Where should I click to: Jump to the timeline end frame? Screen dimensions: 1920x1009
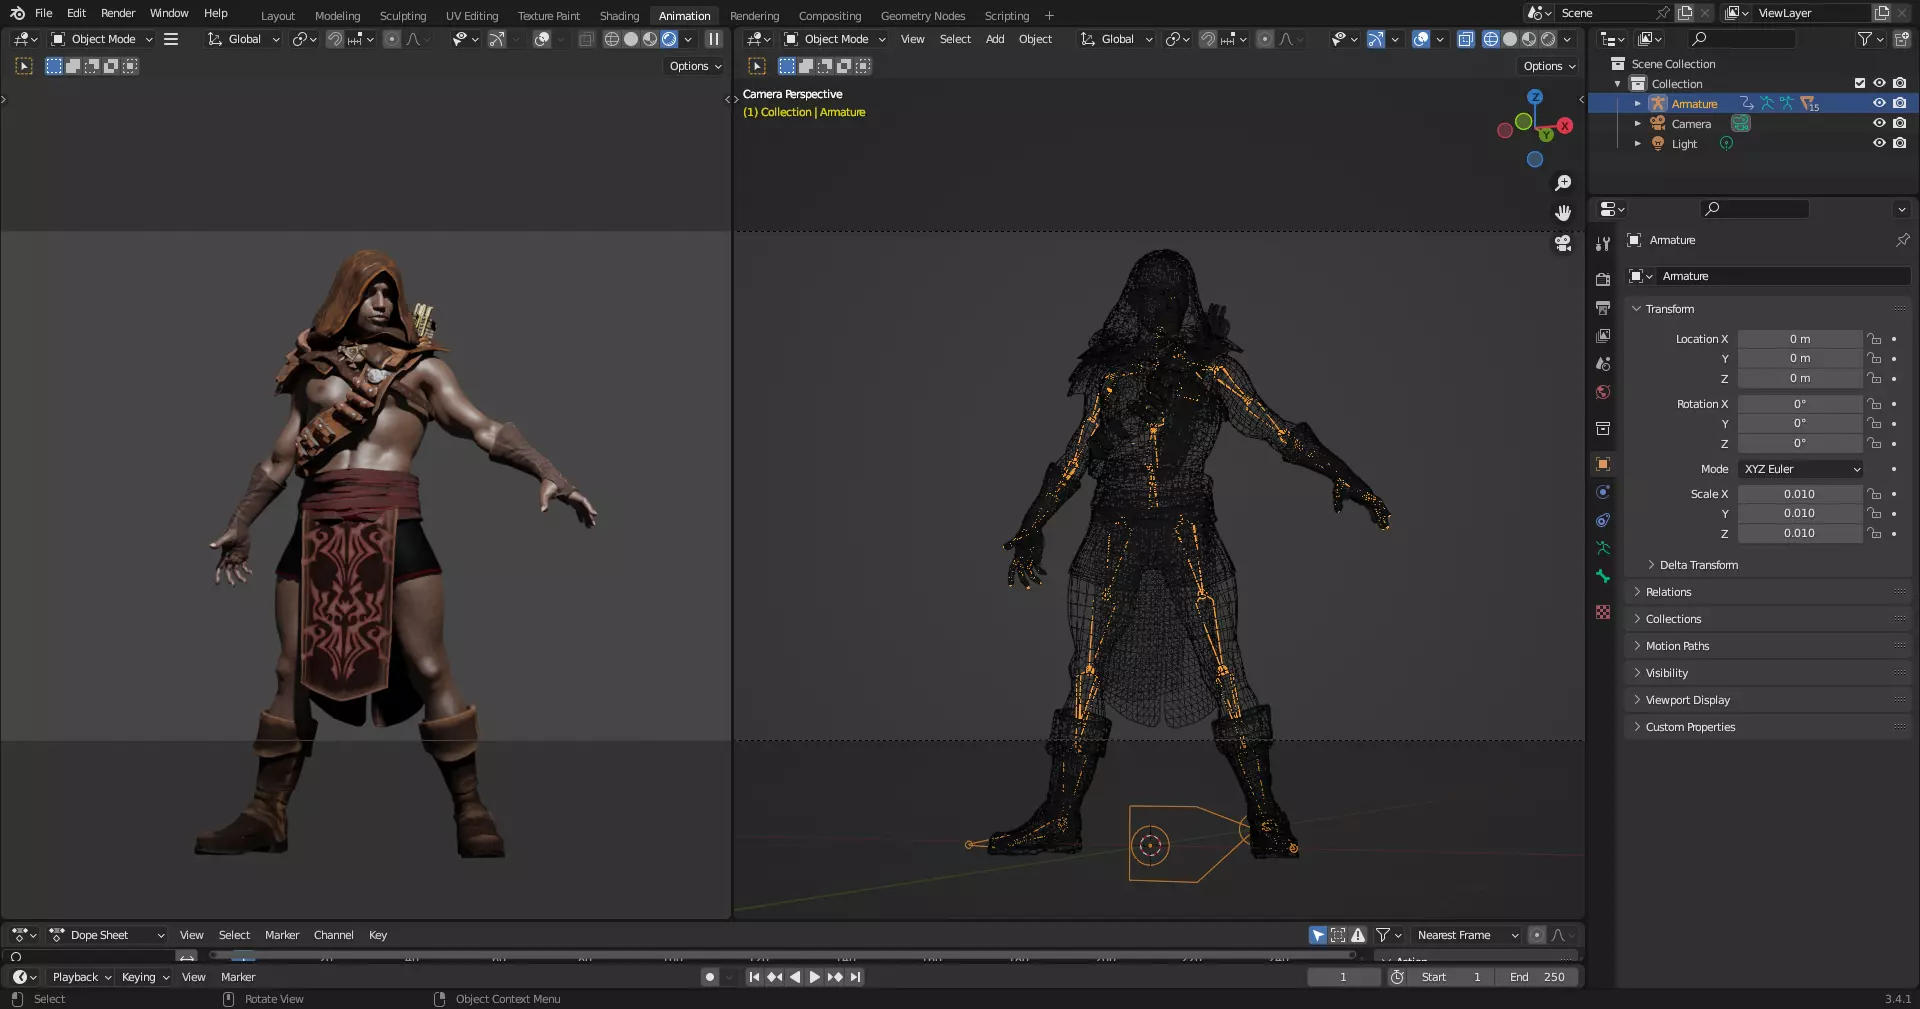(856, 977)
